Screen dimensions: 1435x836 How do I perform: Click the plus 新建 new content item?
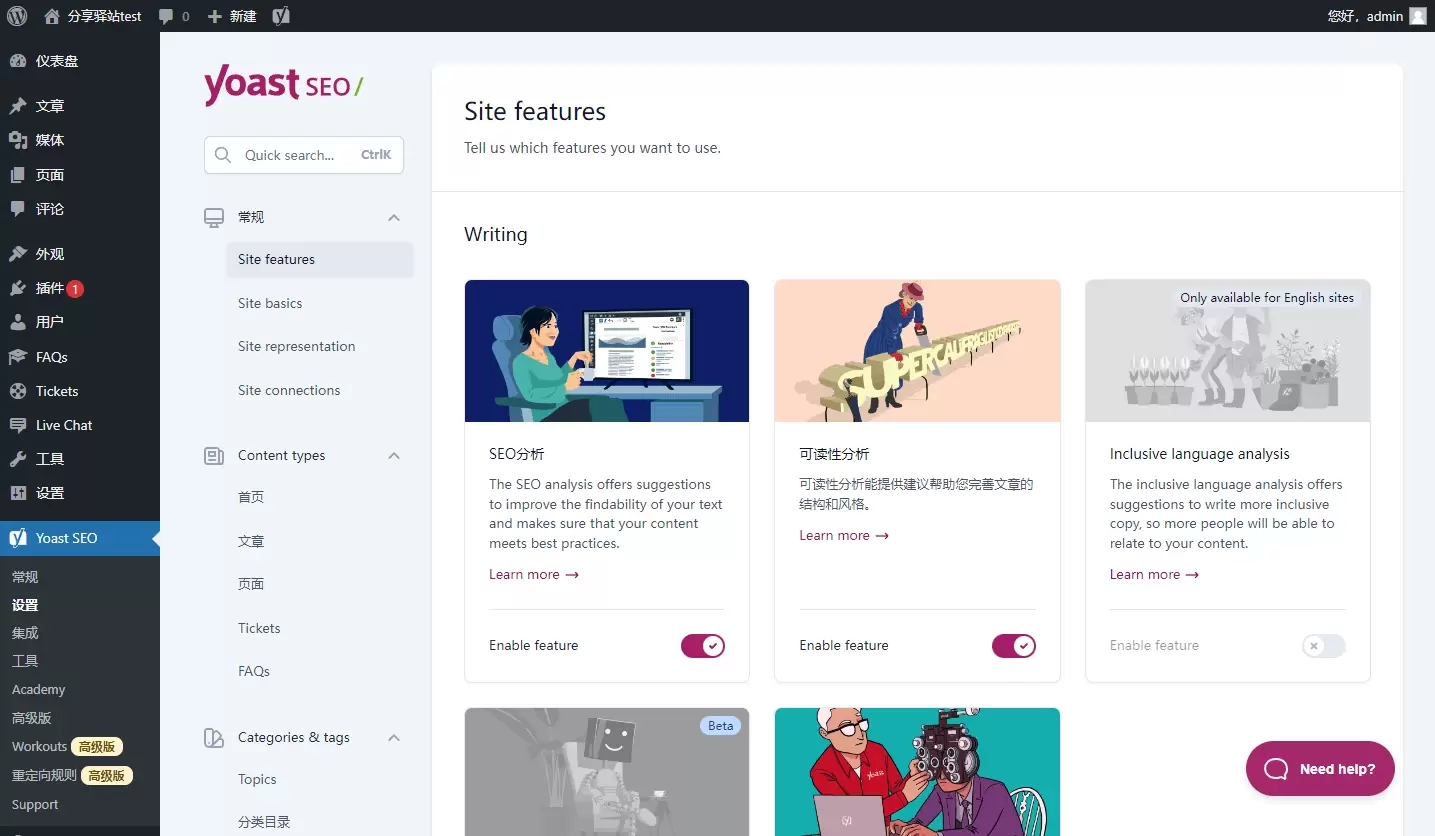click(232, 16)
